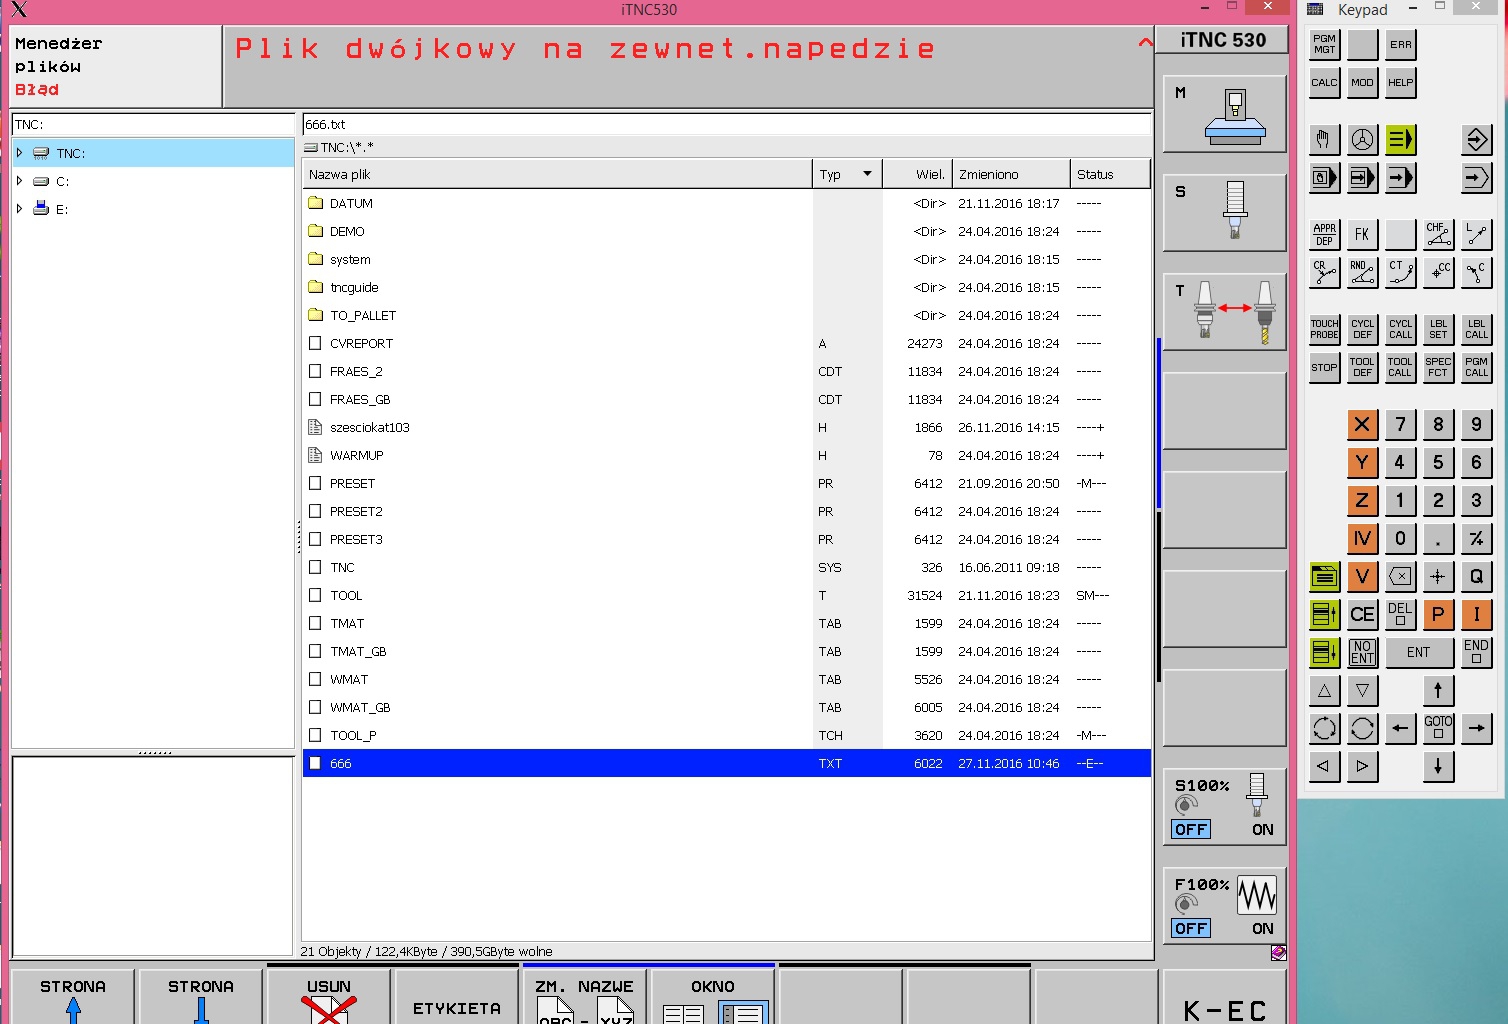Image resolution: width=1508 pixels, height=1024 pixels.
Task: Click green soft-key row up key
Action: pyautogui.click(x=1324, y=614)
